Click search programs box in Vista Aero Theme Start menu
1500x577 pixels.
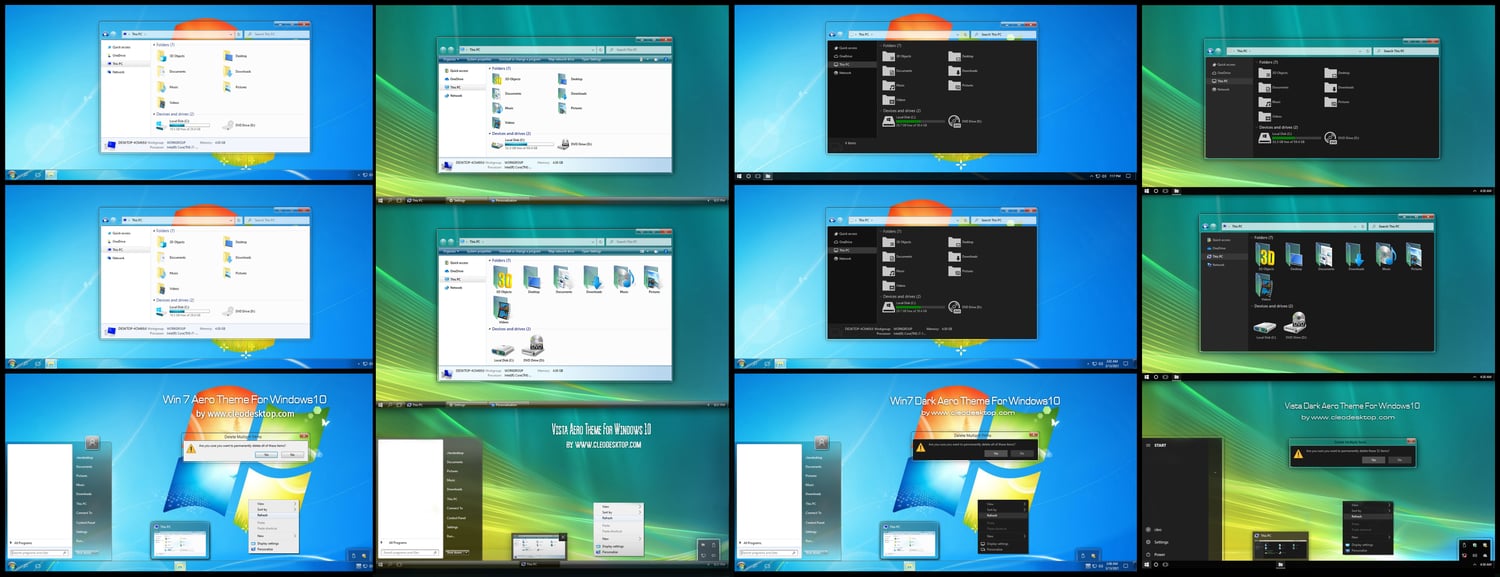click(x=410, y=551)
